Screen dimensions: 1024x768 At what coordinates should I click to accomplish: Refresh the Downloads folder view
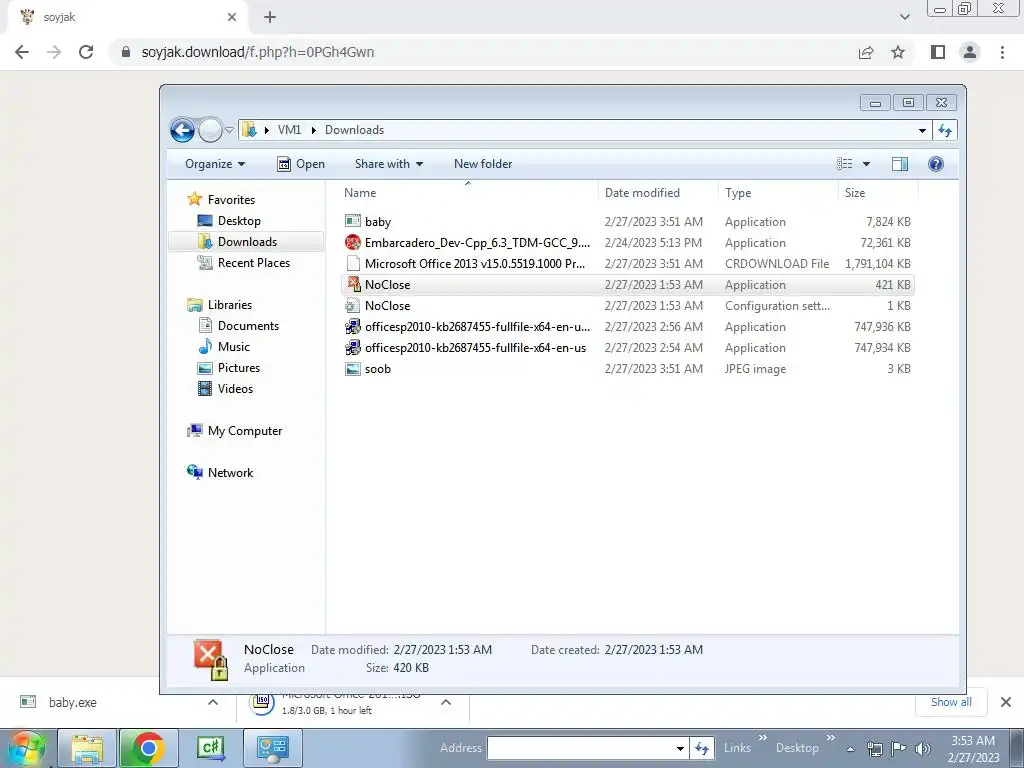(944, 130)
